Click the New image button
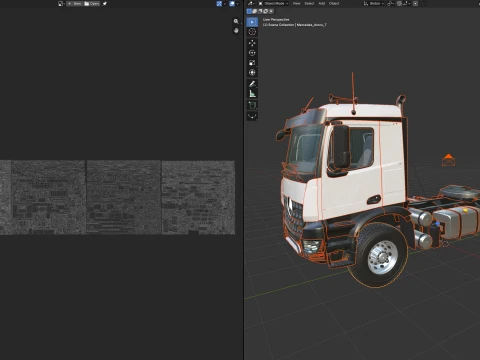Viewport: 480px width, 360px height. tap(74, 4)
